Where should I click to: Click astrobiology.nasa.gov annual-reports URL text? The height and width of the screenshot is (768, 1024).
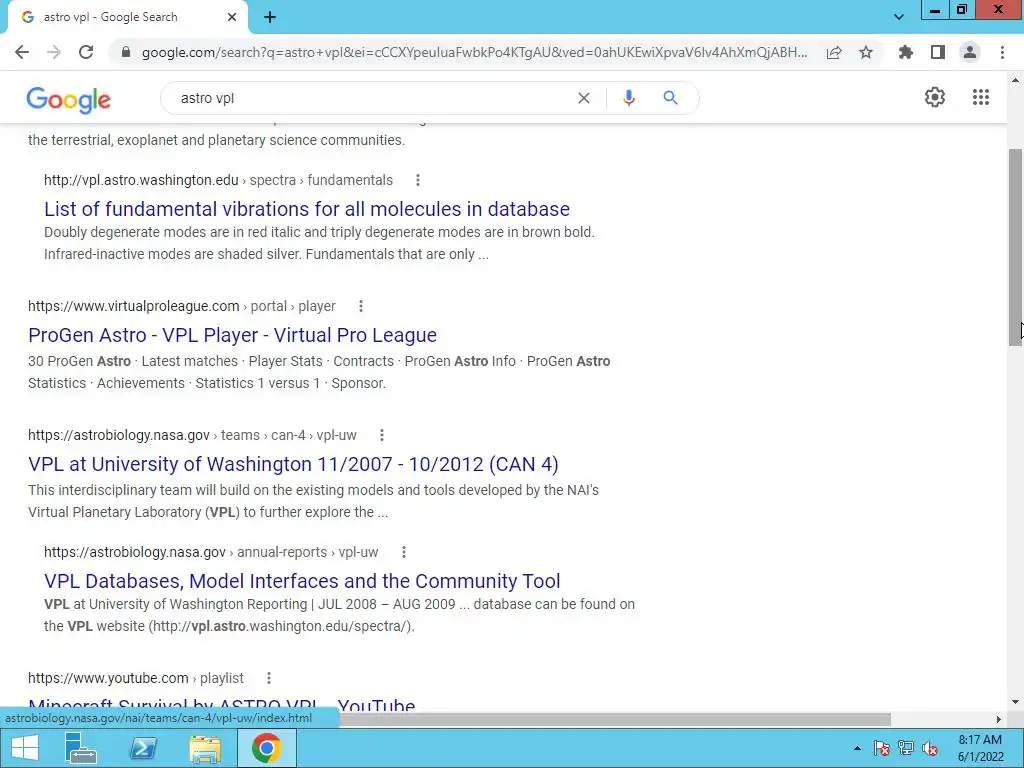pyautogui.click(x=211, y=552)
